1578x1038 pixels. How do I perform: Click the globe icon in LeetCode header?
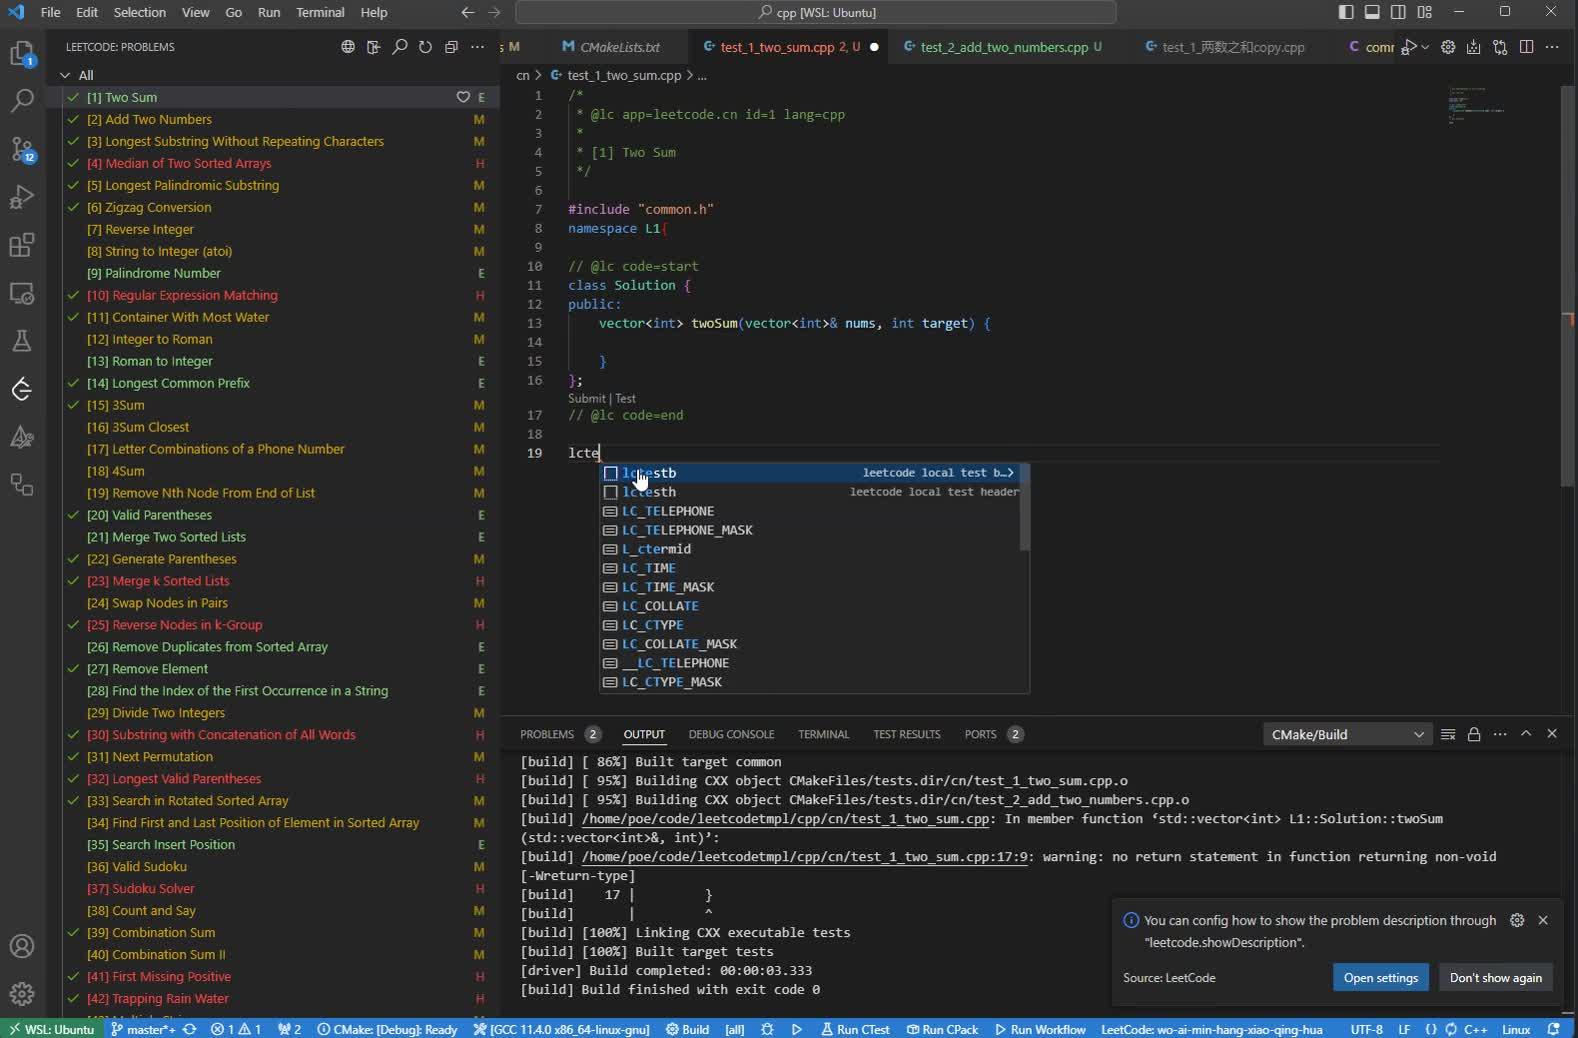coord(348,47)
